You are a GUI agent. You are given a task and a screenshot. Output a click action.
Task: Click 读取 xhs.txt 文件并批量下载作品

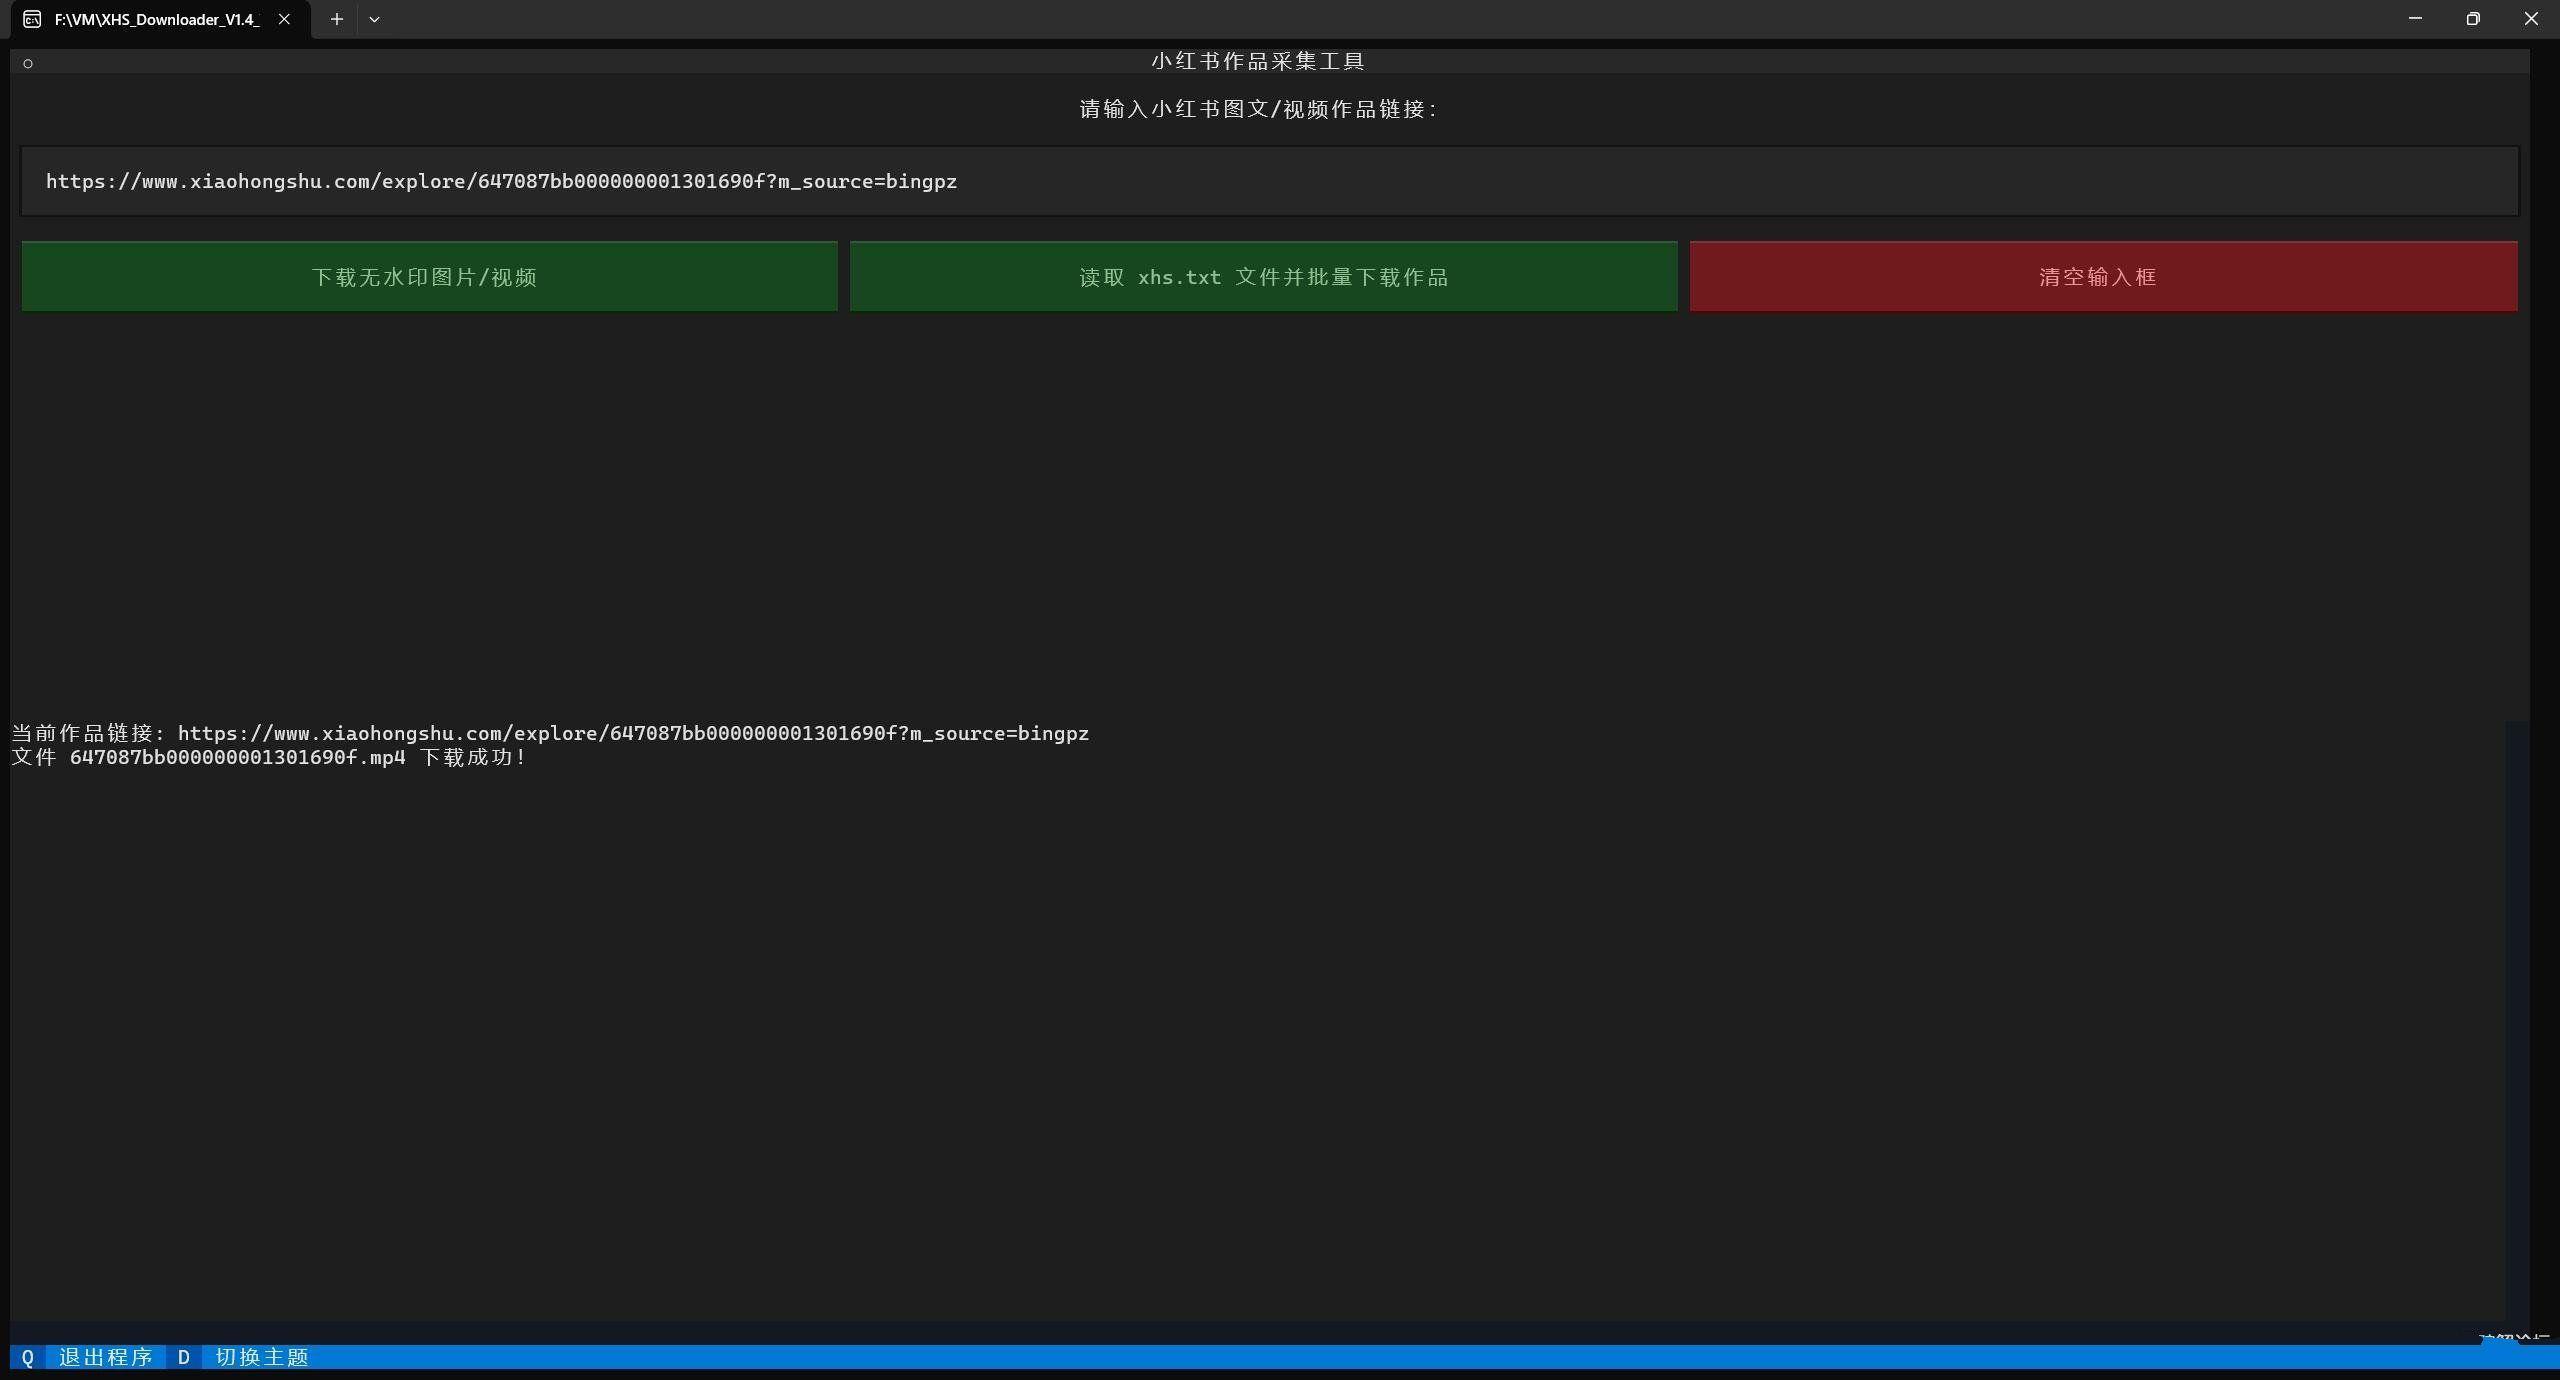(1262, 276)
